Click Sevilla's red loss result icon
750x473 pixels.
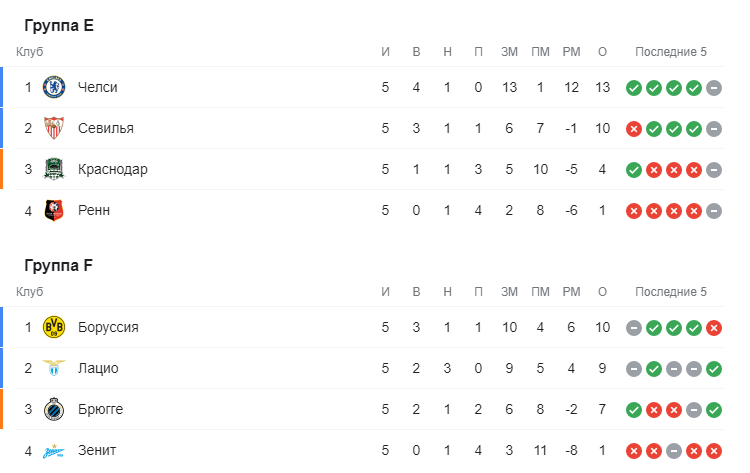click(633, 129)
